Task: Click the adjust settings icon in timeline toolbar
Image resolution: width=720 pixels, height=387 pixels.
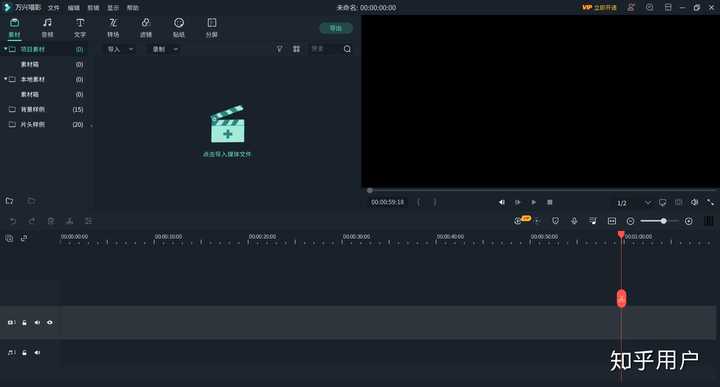Action: 88,221
